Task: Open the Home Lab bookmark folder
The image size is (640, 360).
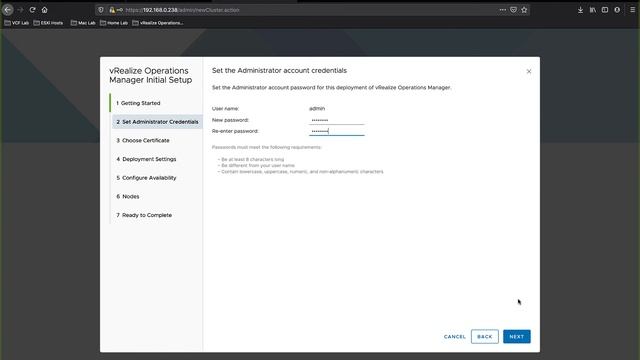Action: [x=114, y=23]
